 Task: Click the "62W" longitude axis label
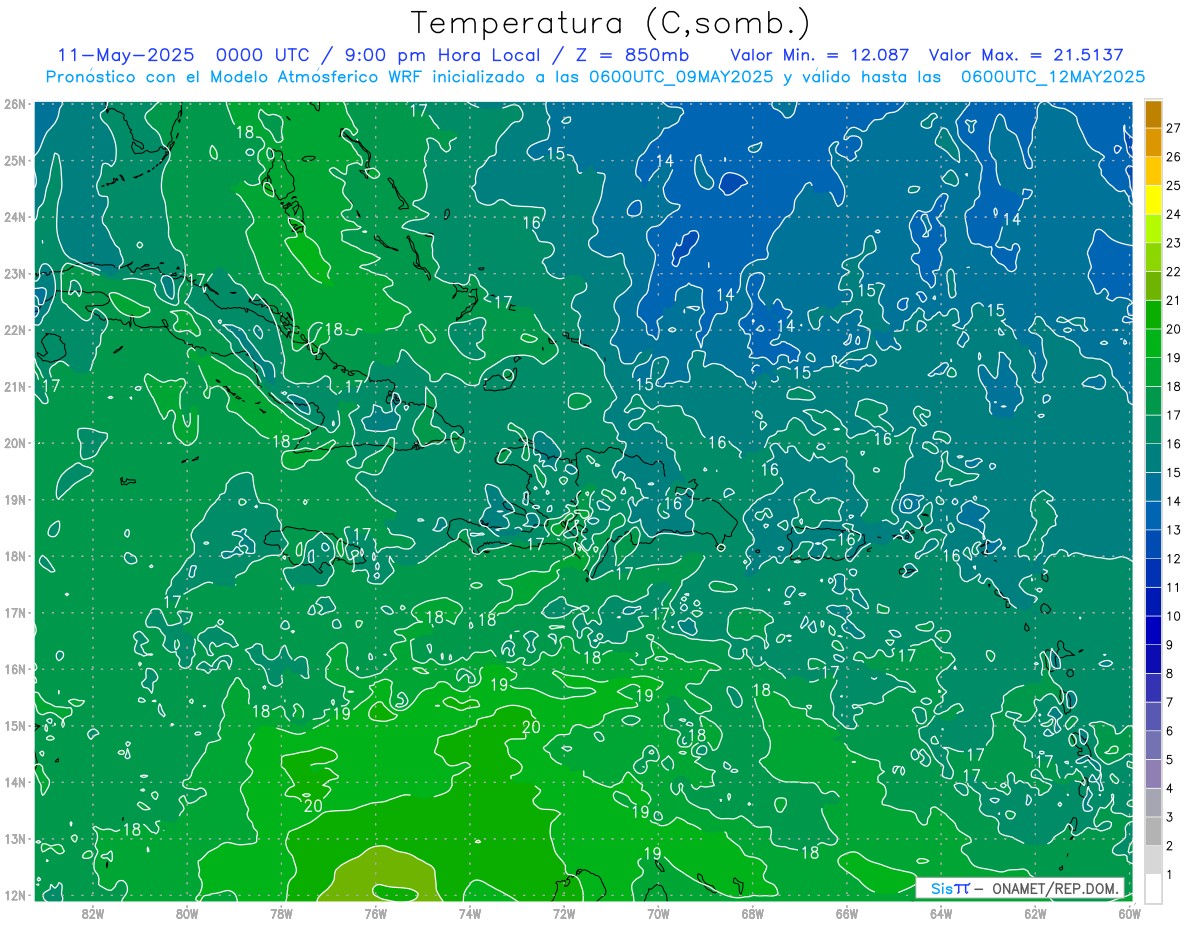(x=1035, y=913)
